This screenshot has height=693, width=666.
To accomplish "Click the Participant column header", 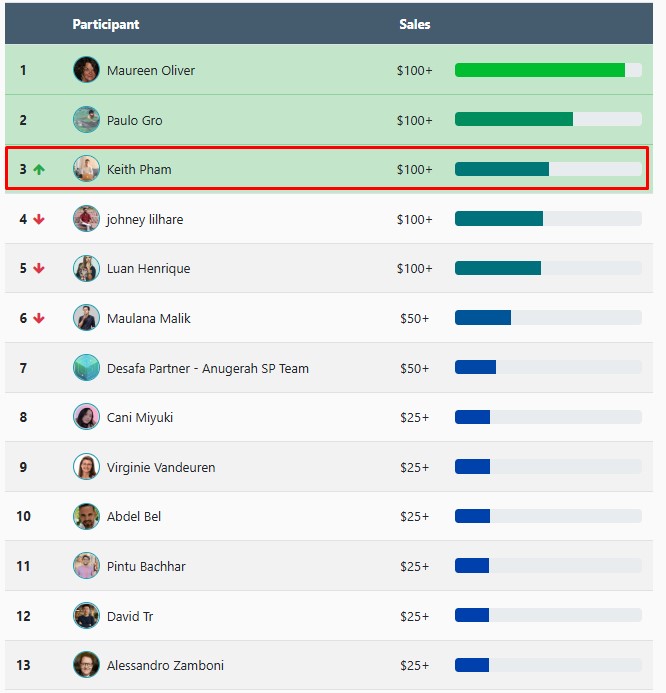I will tap(106, 24).
